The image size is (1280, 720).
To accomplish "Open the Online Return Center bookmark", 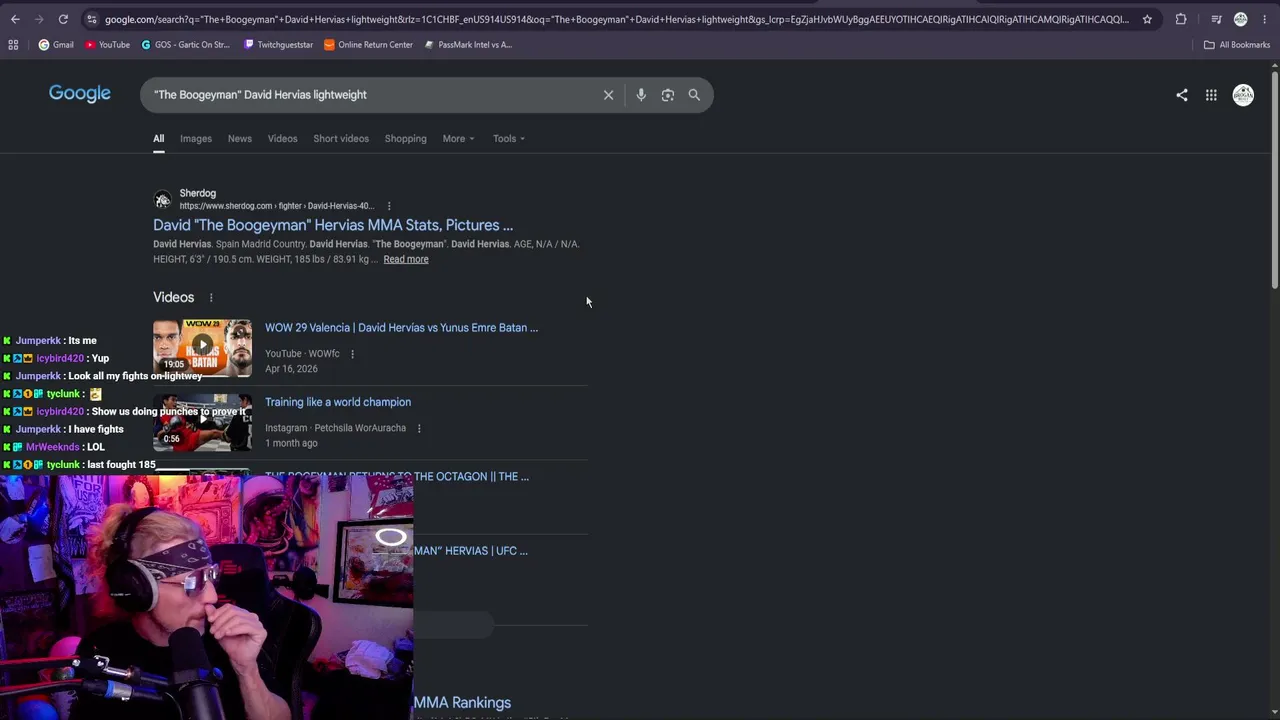I will click(x=368, y=45).
